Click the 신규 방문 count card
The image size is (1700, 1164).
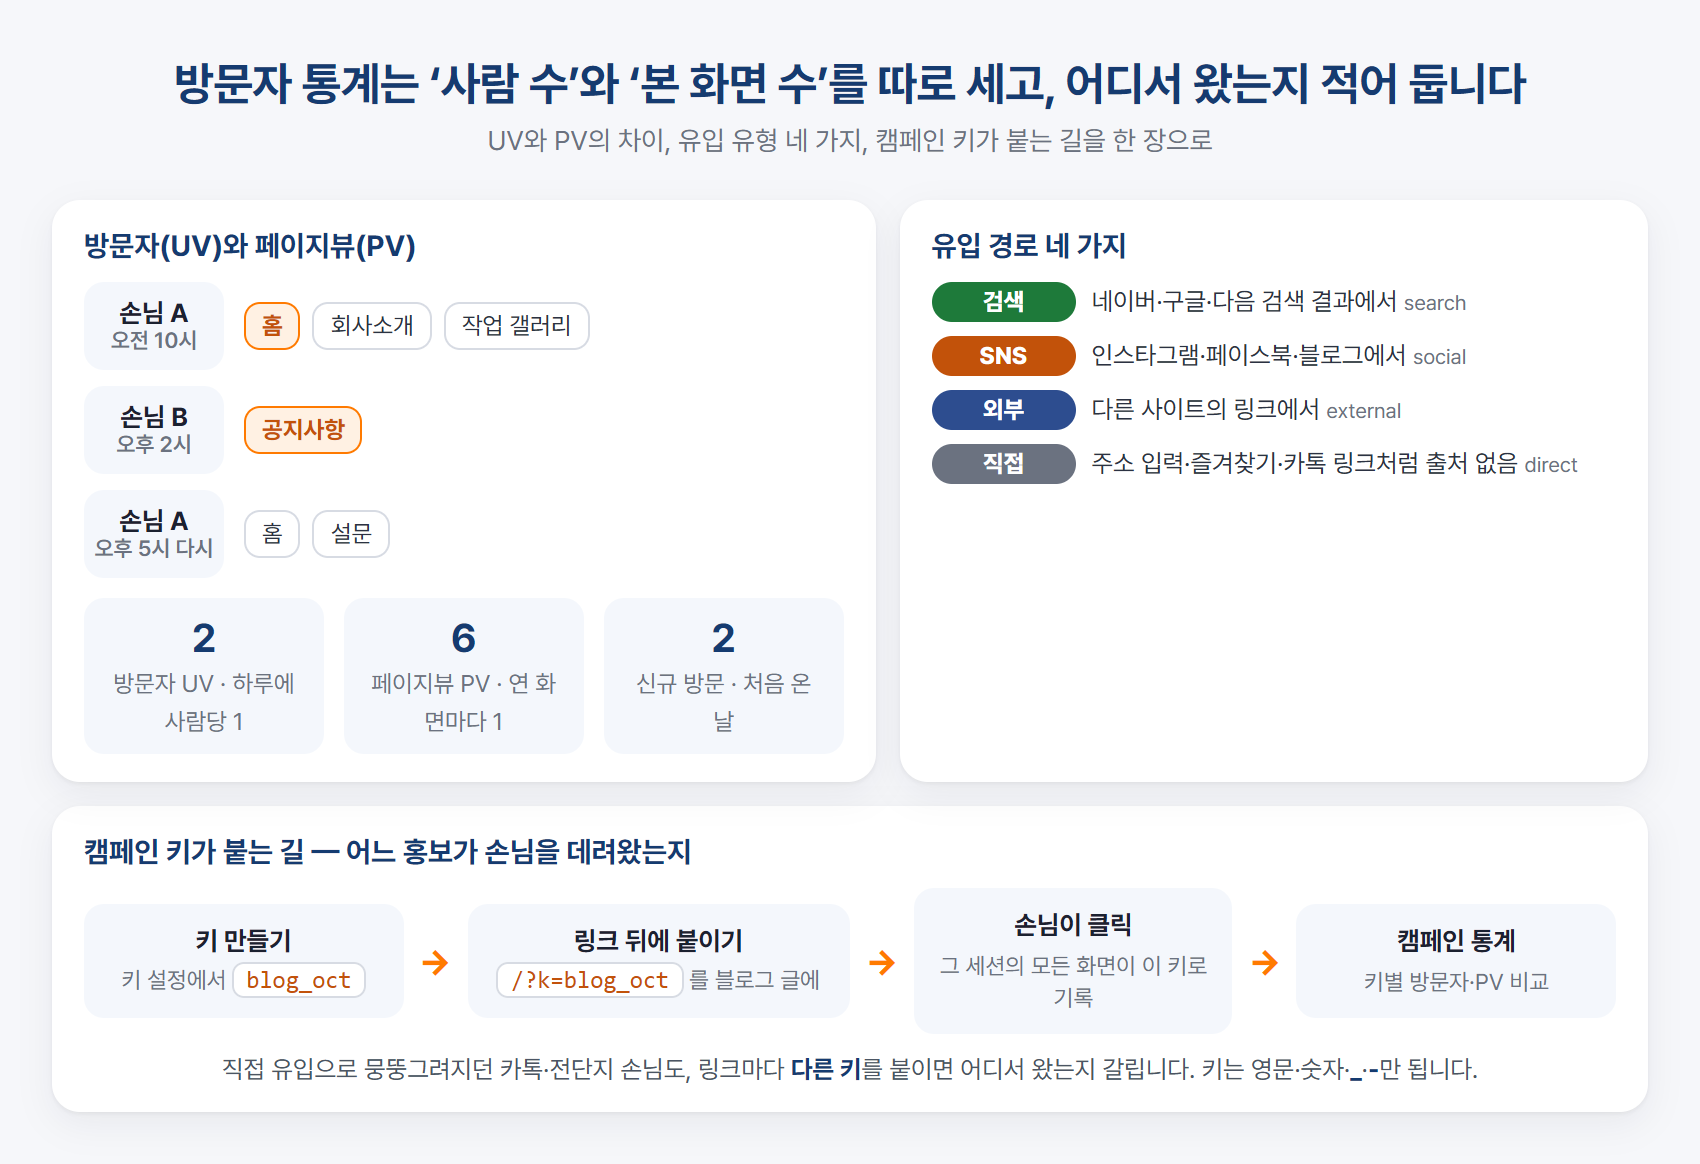(x=724, y=676)
